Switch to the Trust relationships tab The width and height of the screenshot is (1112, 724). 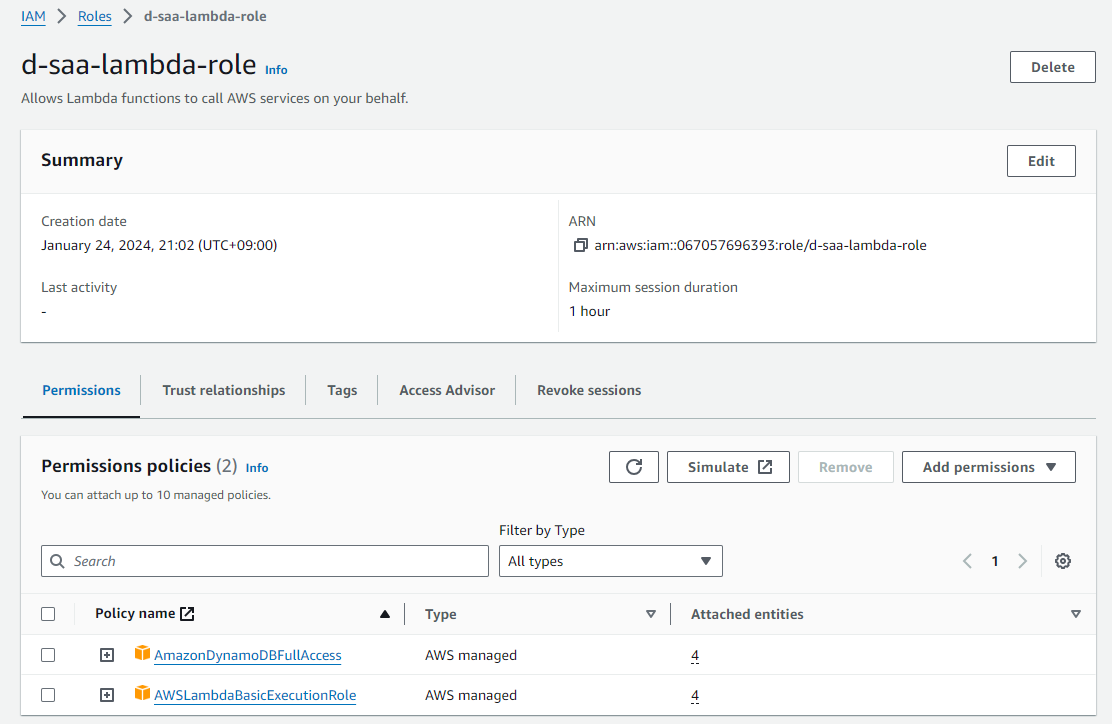point(224,390)
